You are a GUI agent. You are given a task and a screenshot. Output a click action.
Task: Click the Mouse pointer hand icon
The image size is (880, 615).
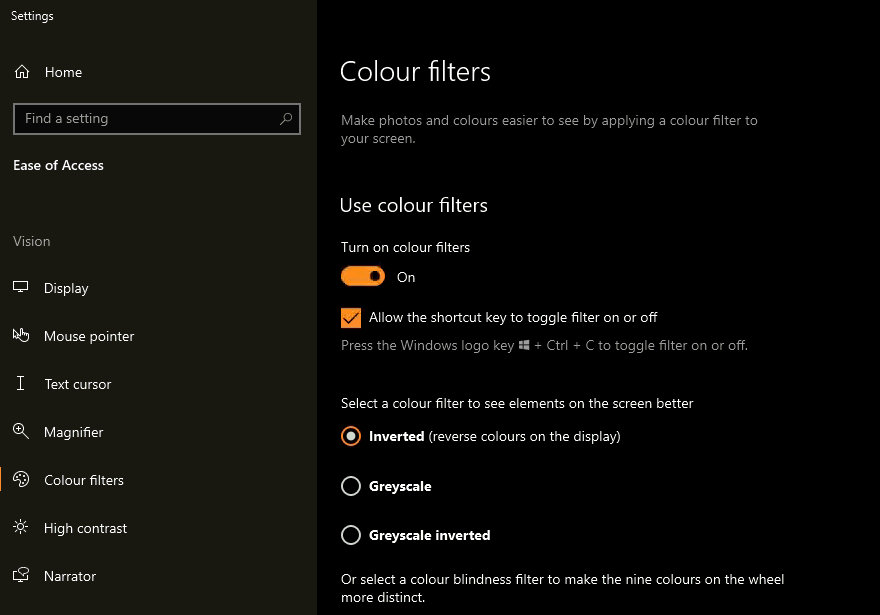(21, 336)
